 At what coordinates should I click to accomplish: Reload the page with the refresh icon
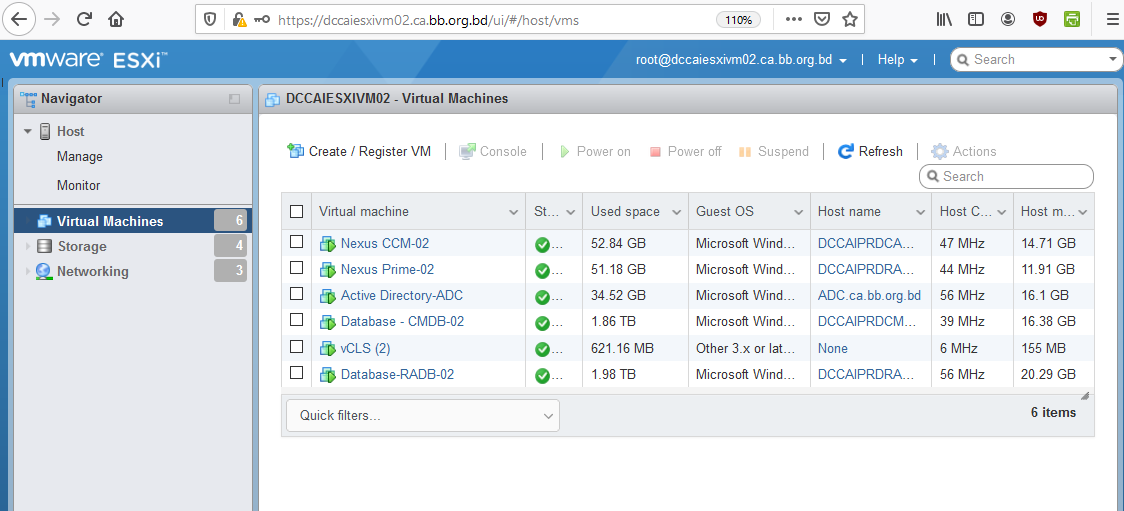(x=85, y=19)
